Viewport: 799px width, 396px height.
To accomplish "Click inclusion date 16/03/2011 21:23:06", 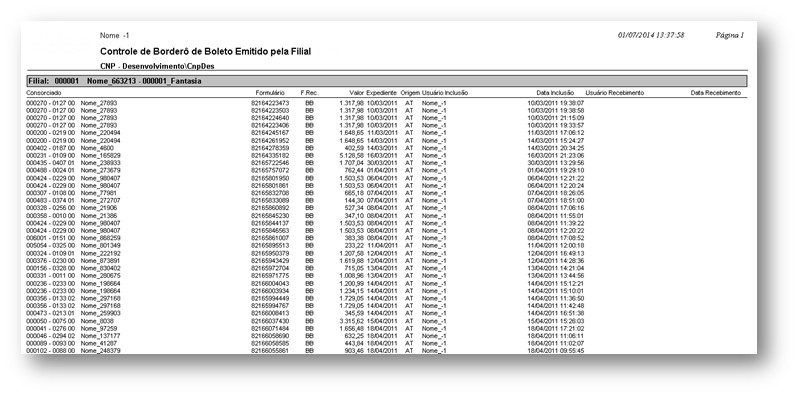I will pos(555,155).
